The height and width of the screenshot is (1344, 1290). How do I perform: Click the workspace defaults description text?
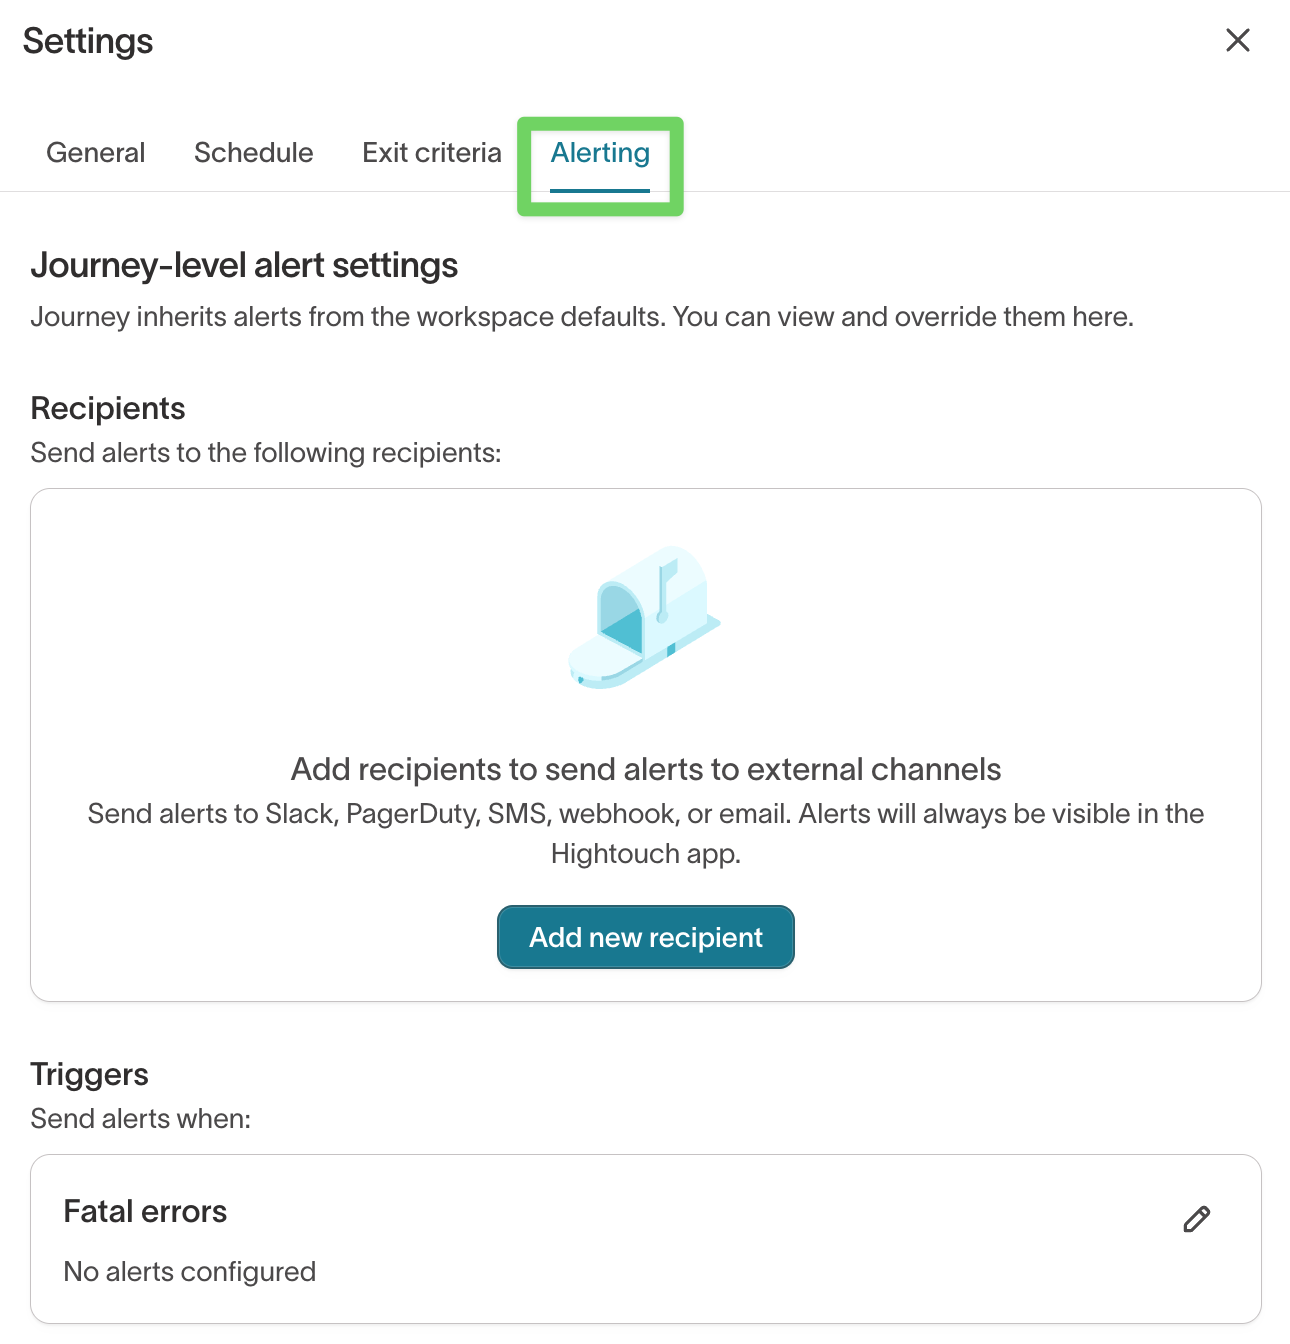coord(583,316)
